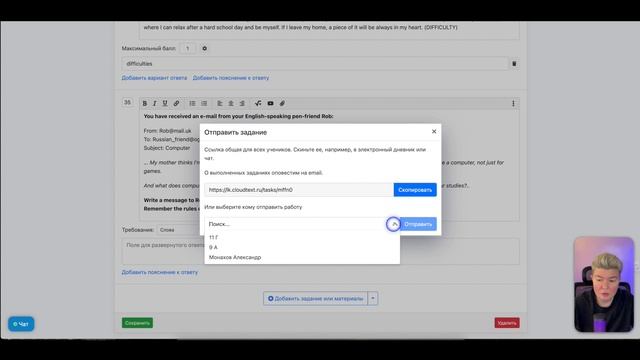
Task: Align text center in the editor toolbar
Action: (231, 104)
